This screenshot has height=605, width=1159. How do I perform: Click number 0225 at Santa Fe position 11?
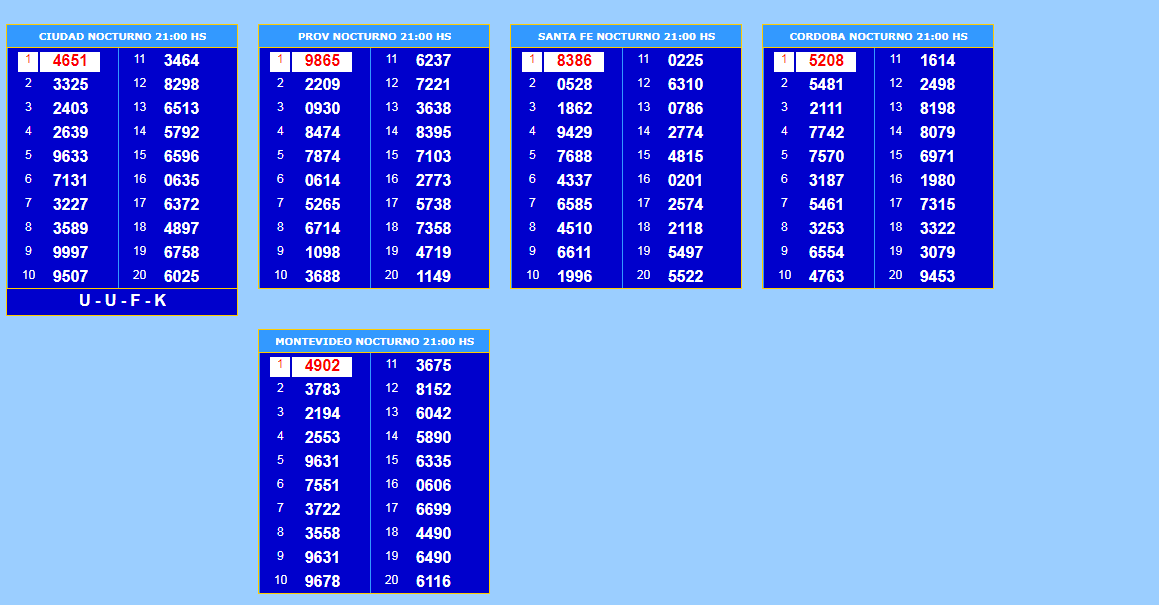click(x=685, y=60)
